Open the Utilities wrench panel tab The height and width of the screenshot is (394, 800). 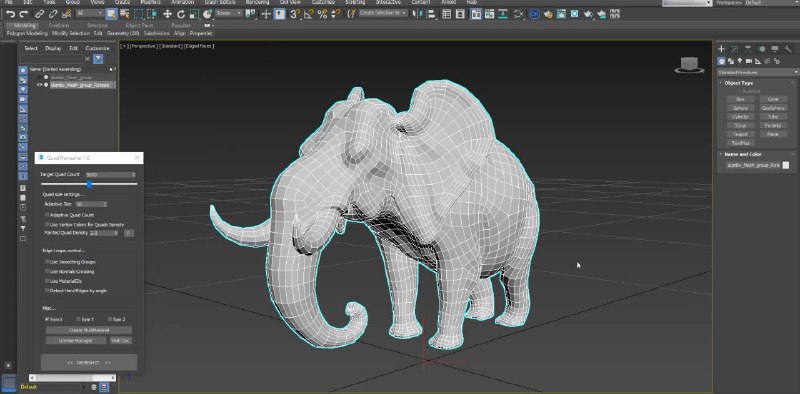(x=788, y=49)
